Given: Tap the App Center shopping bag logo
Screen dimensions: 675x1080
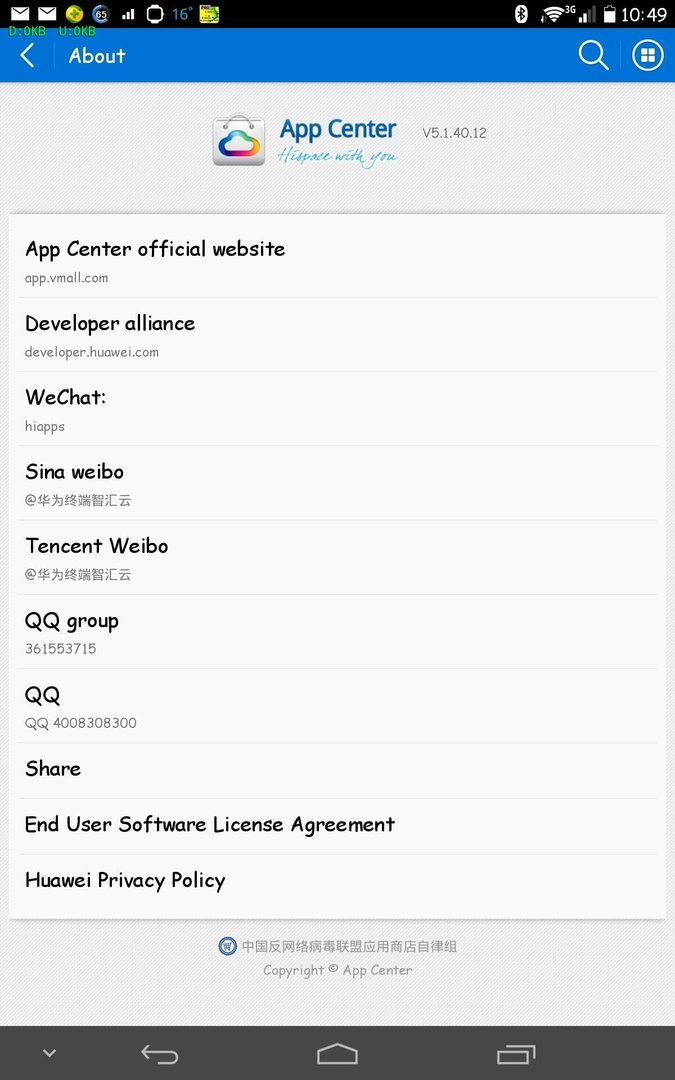Looking at the screenshot, I should coord(239,140).
